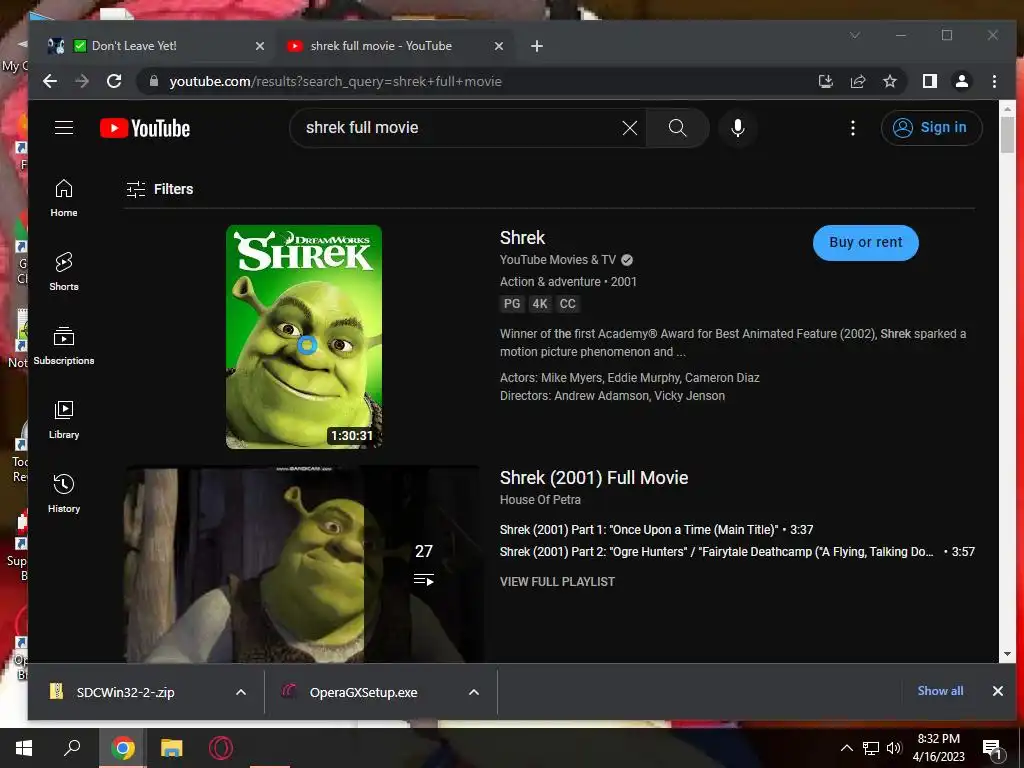Open the House Of Petra channel

click(540, 500)
